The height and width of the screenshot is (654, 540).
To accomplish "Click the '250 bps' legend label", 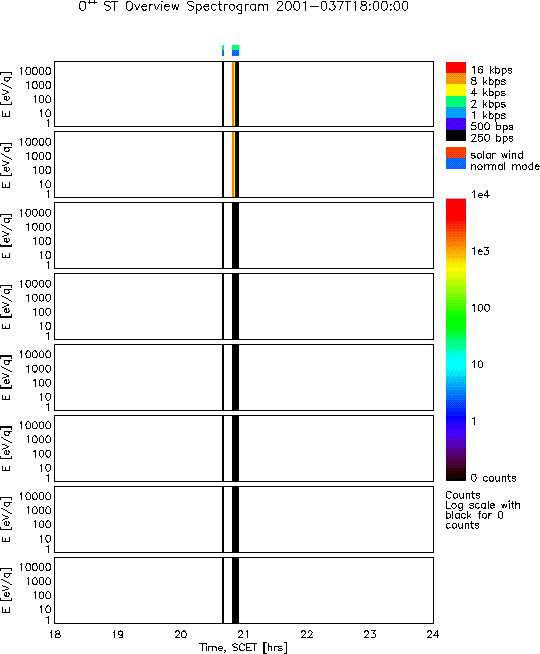I will 492,138.
